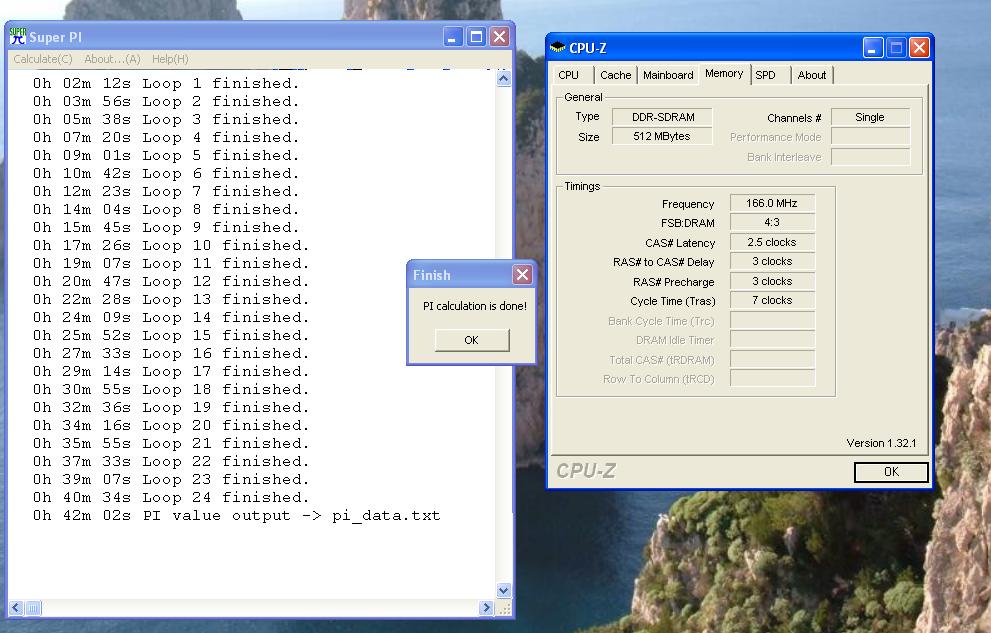The height and width of the screenshot is (633, 991).
Task: Click the empty DRAM Idle Timer field
Action: pyautogui.click(x=772, y=340)
